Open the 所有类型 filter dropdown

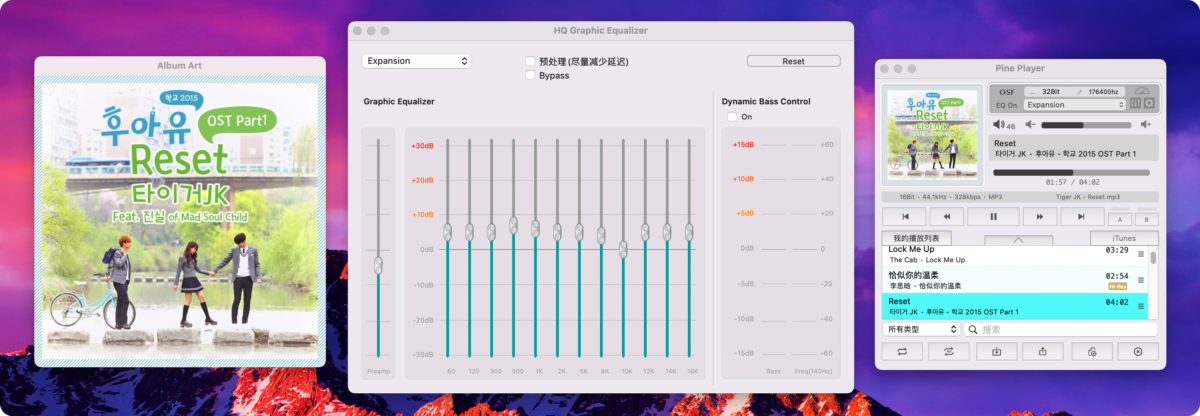click(921, 329)
